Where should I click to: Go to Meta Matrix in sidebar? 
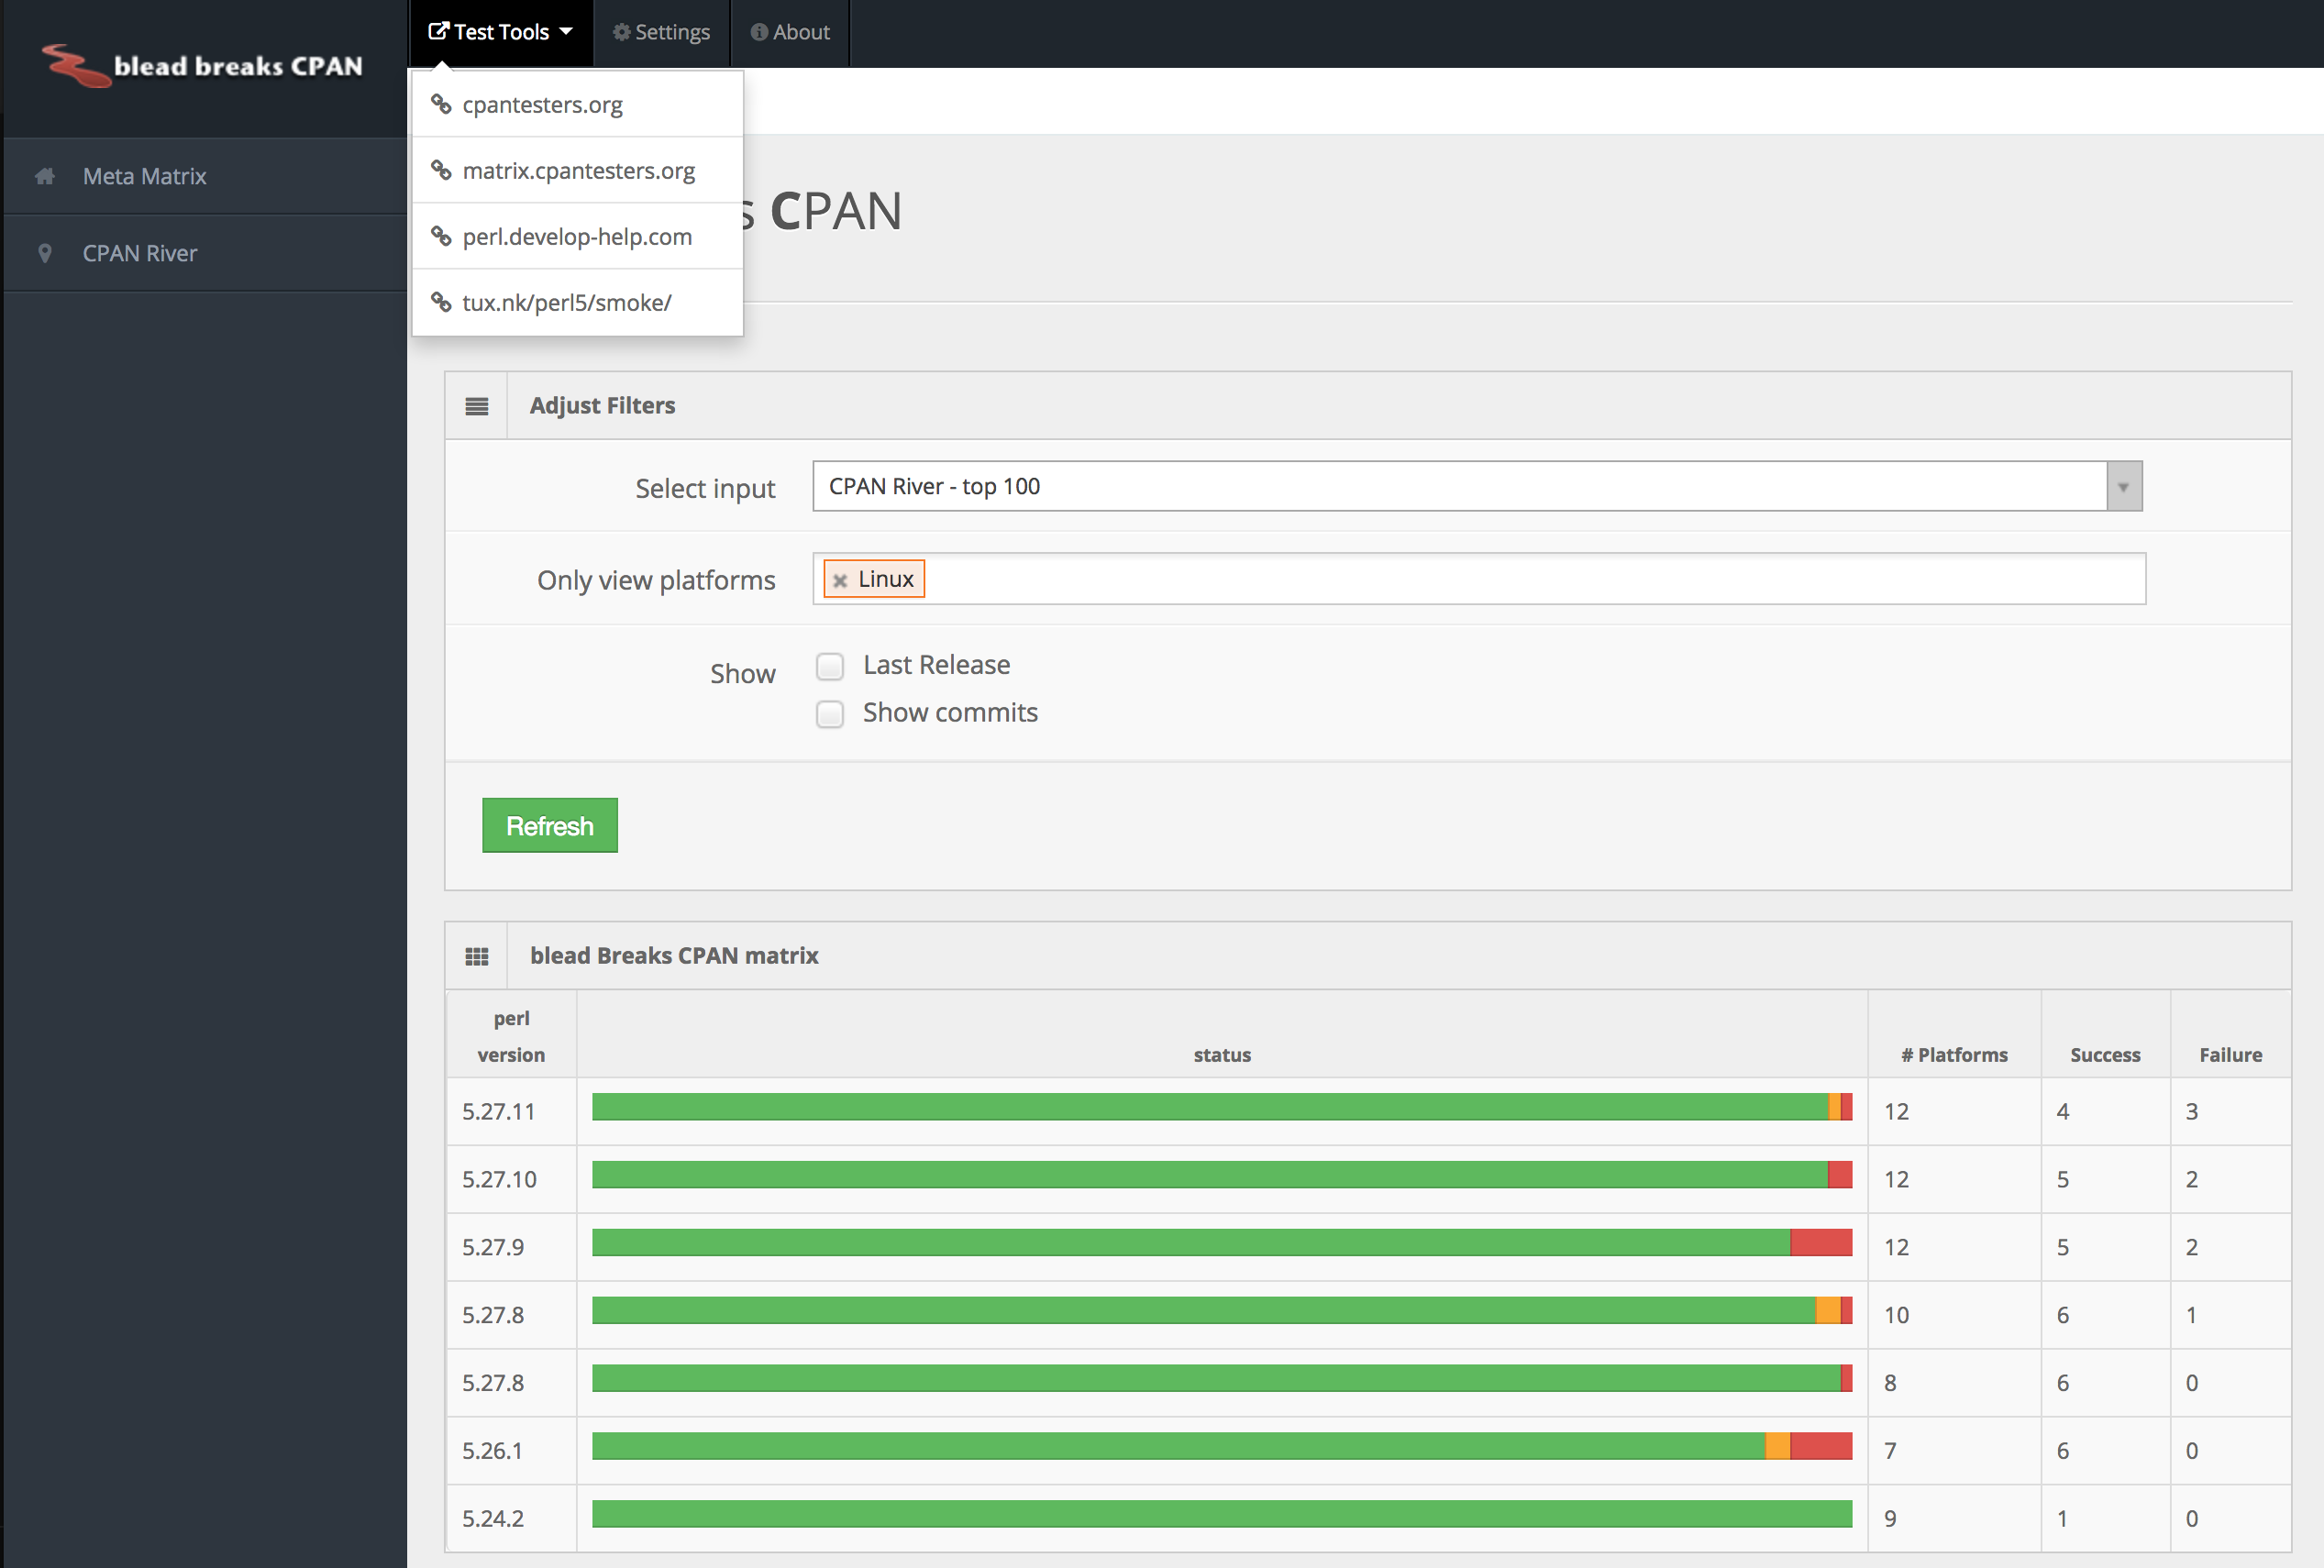205,176
